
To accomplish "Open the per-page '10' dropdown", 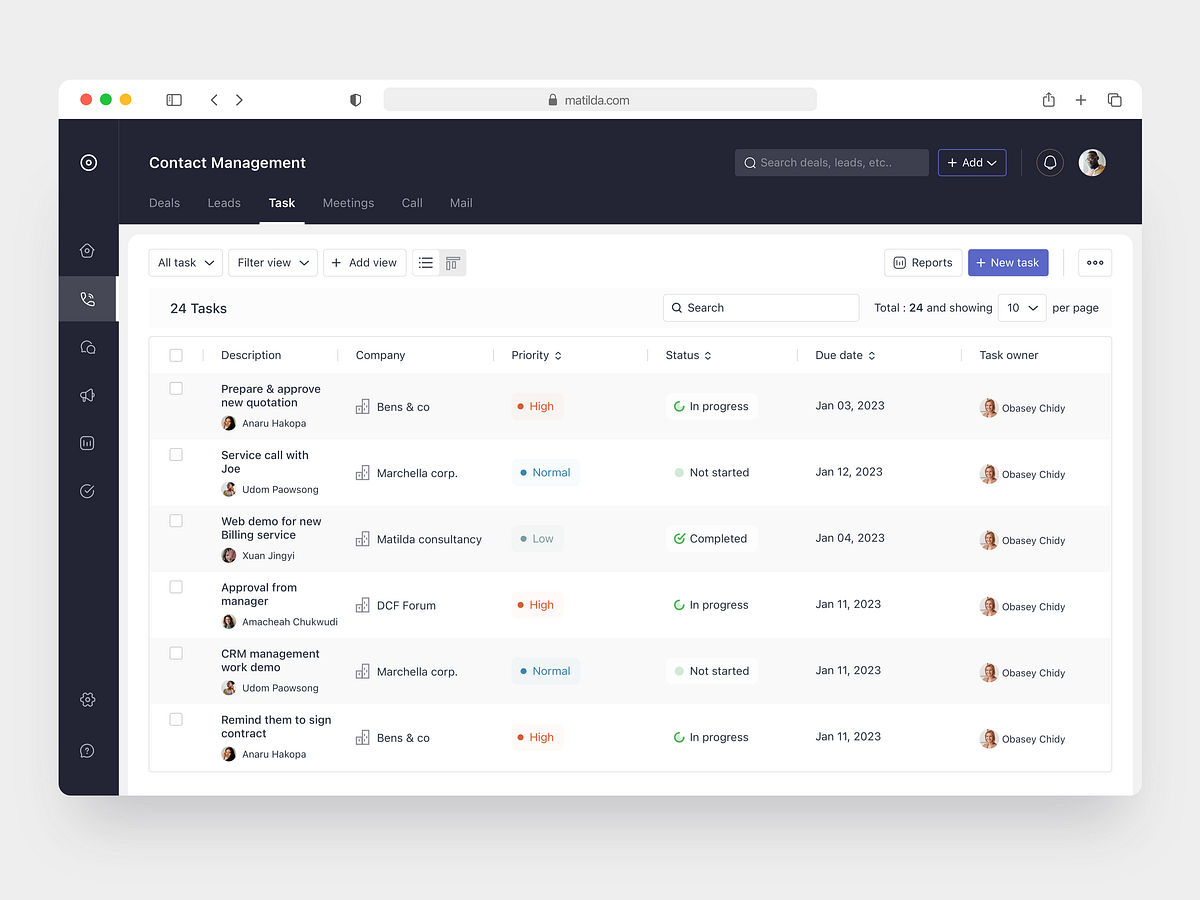I will pyautogui.click(x=1021, y=307).
